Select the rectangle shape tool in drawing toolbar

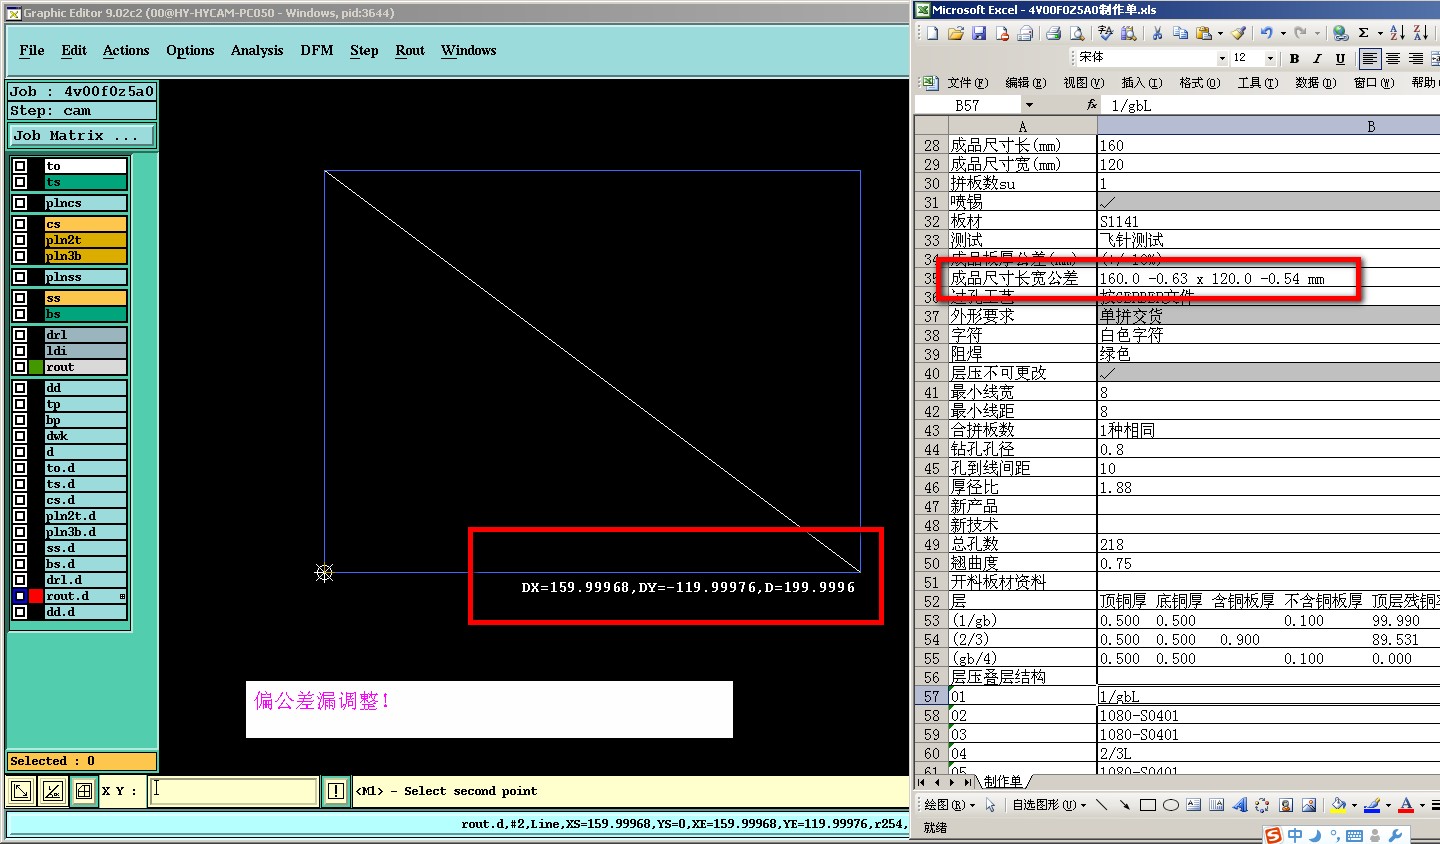(x=1147, y=804)
